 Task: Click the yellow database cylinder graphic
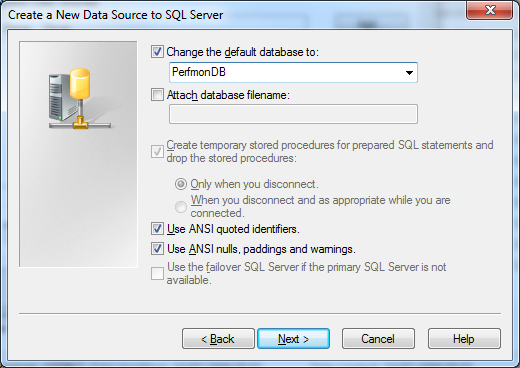coord(80,83)
